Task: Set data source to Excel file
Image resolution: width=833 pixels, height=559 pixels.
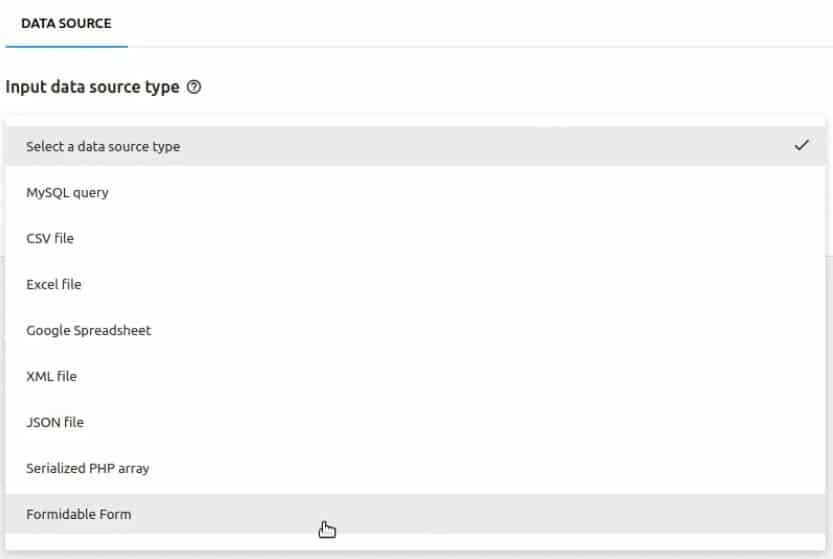Action: pos(415,284)
